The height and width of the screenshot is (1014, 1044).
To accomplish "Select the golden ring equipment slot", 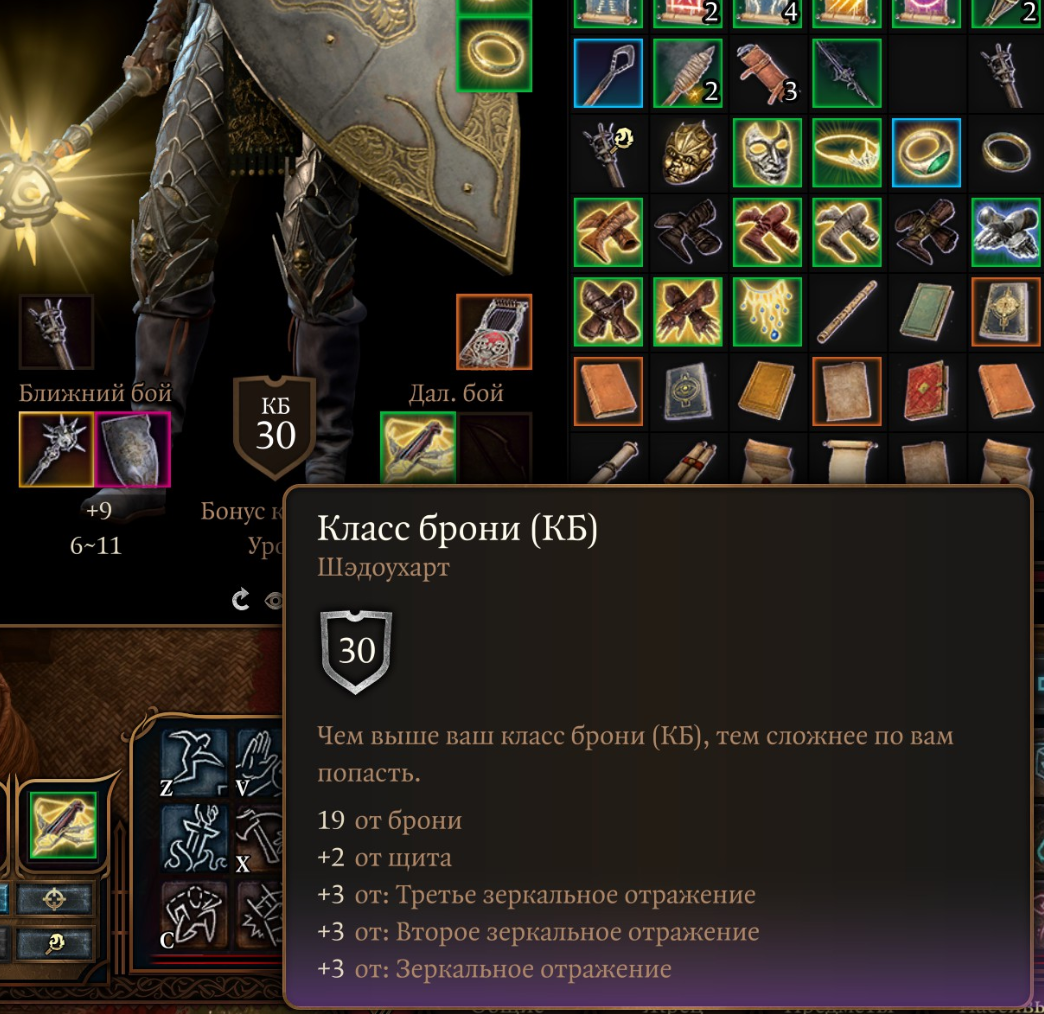I will pos(494,54).
